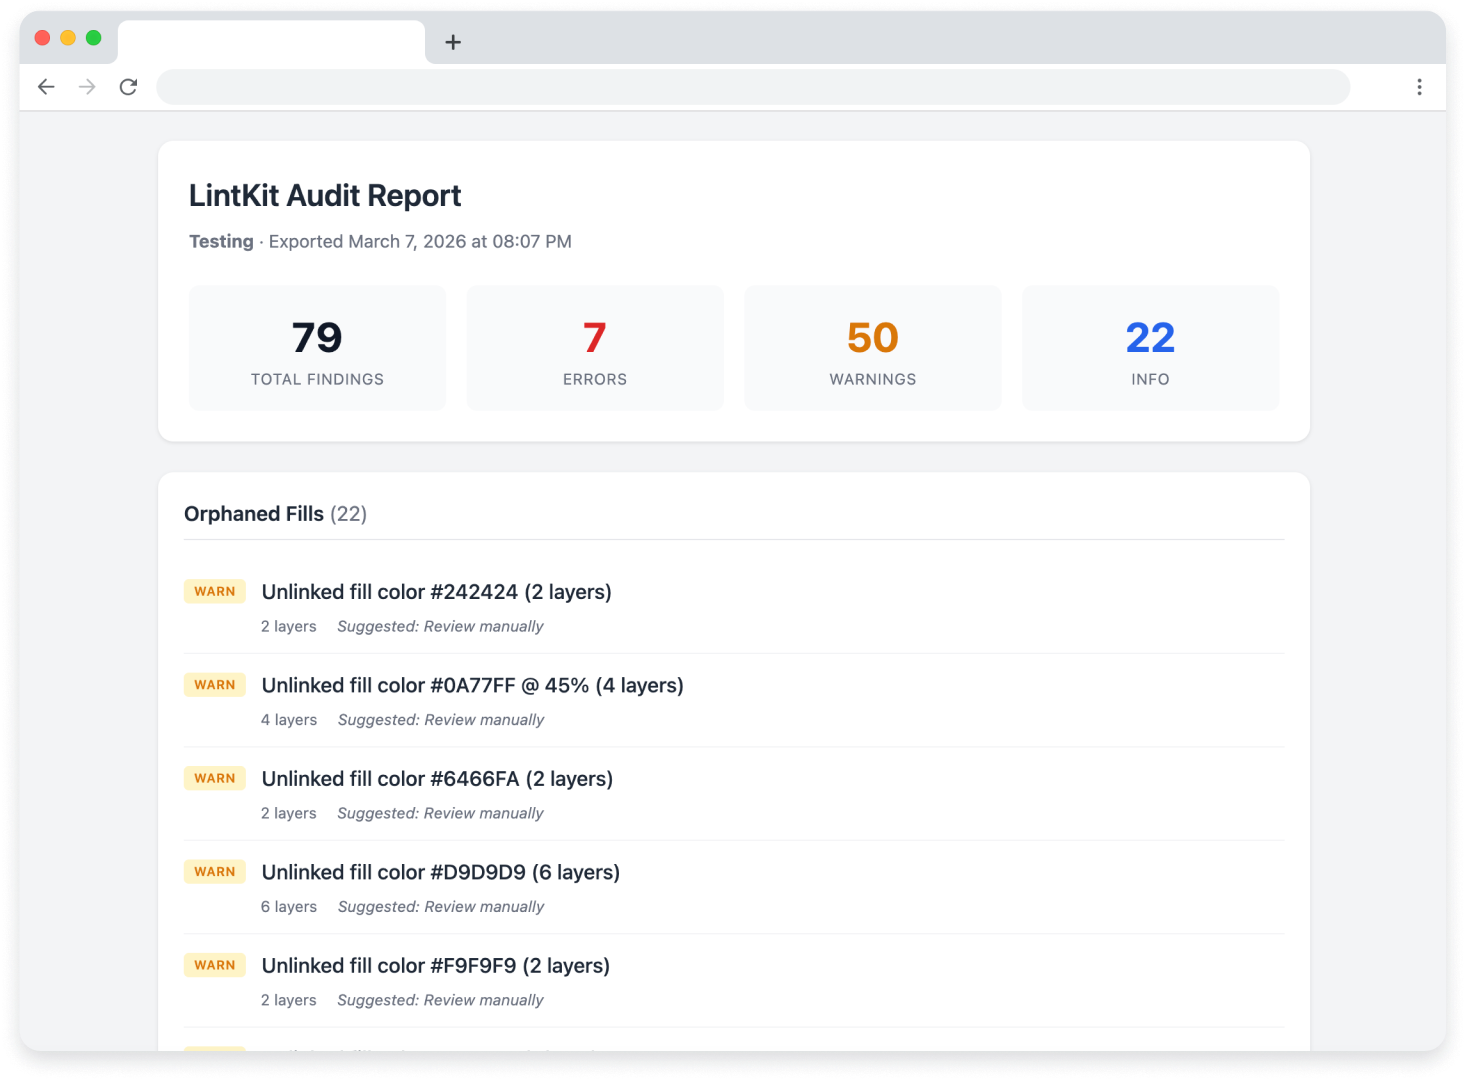Click the Testing project label
Viewport: 1466px width, 1080px height.
coord(221,241)
